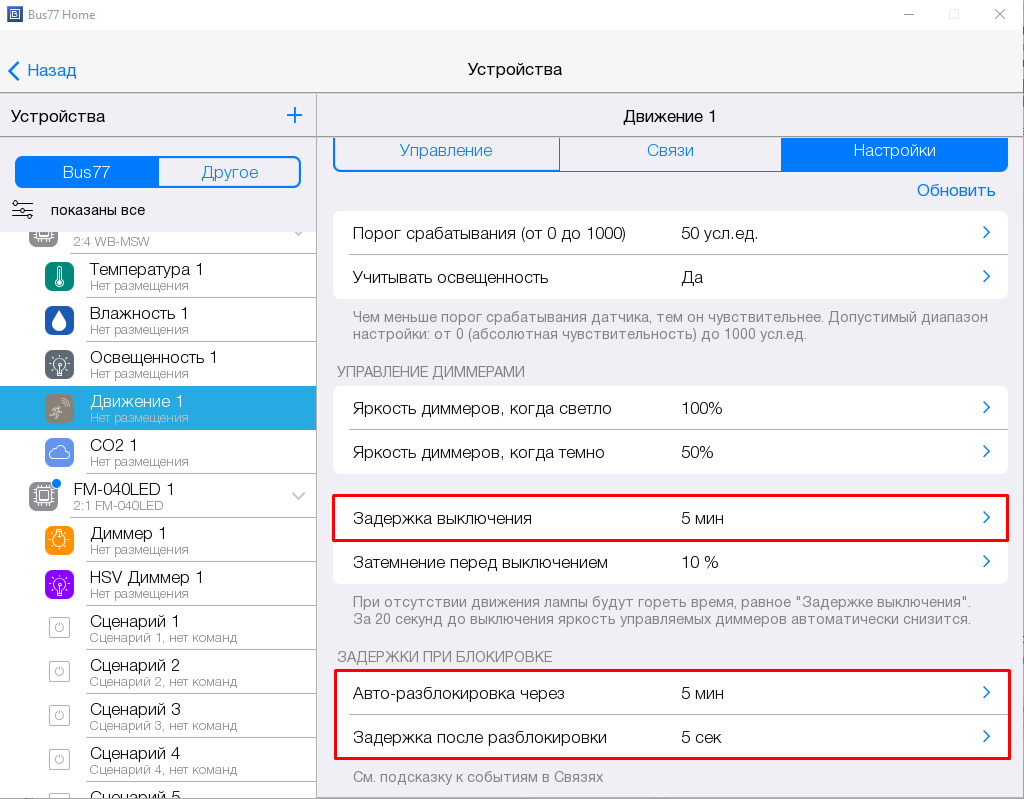Select the Диммер 1 orange bulb icon
Viewport: 1024px width, 799px height.
coord(60,540)
